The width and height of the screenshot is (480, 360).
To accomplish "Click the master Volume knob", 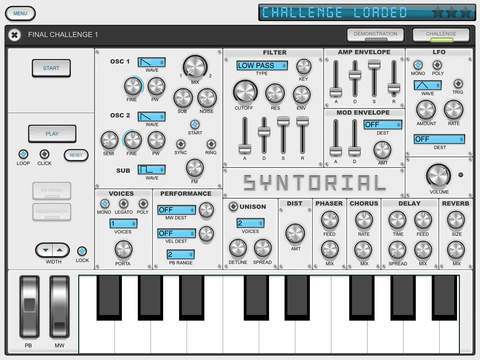I will coord(438,176).
